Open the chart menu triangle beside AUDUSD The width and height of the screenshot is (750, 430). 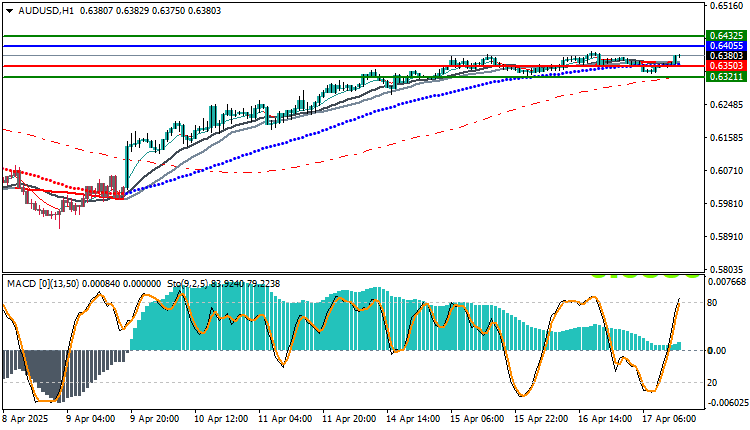click(10, 11)
